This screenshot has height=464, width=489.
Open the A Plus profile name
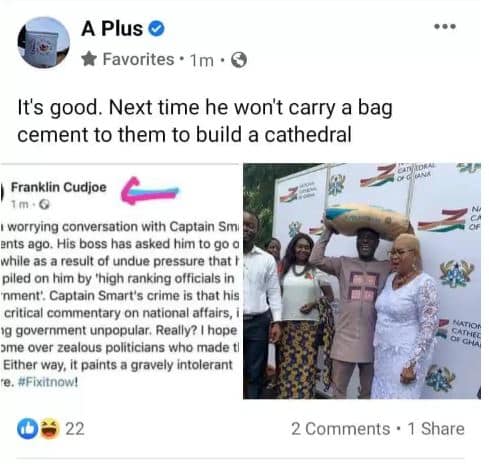[112, 29]
